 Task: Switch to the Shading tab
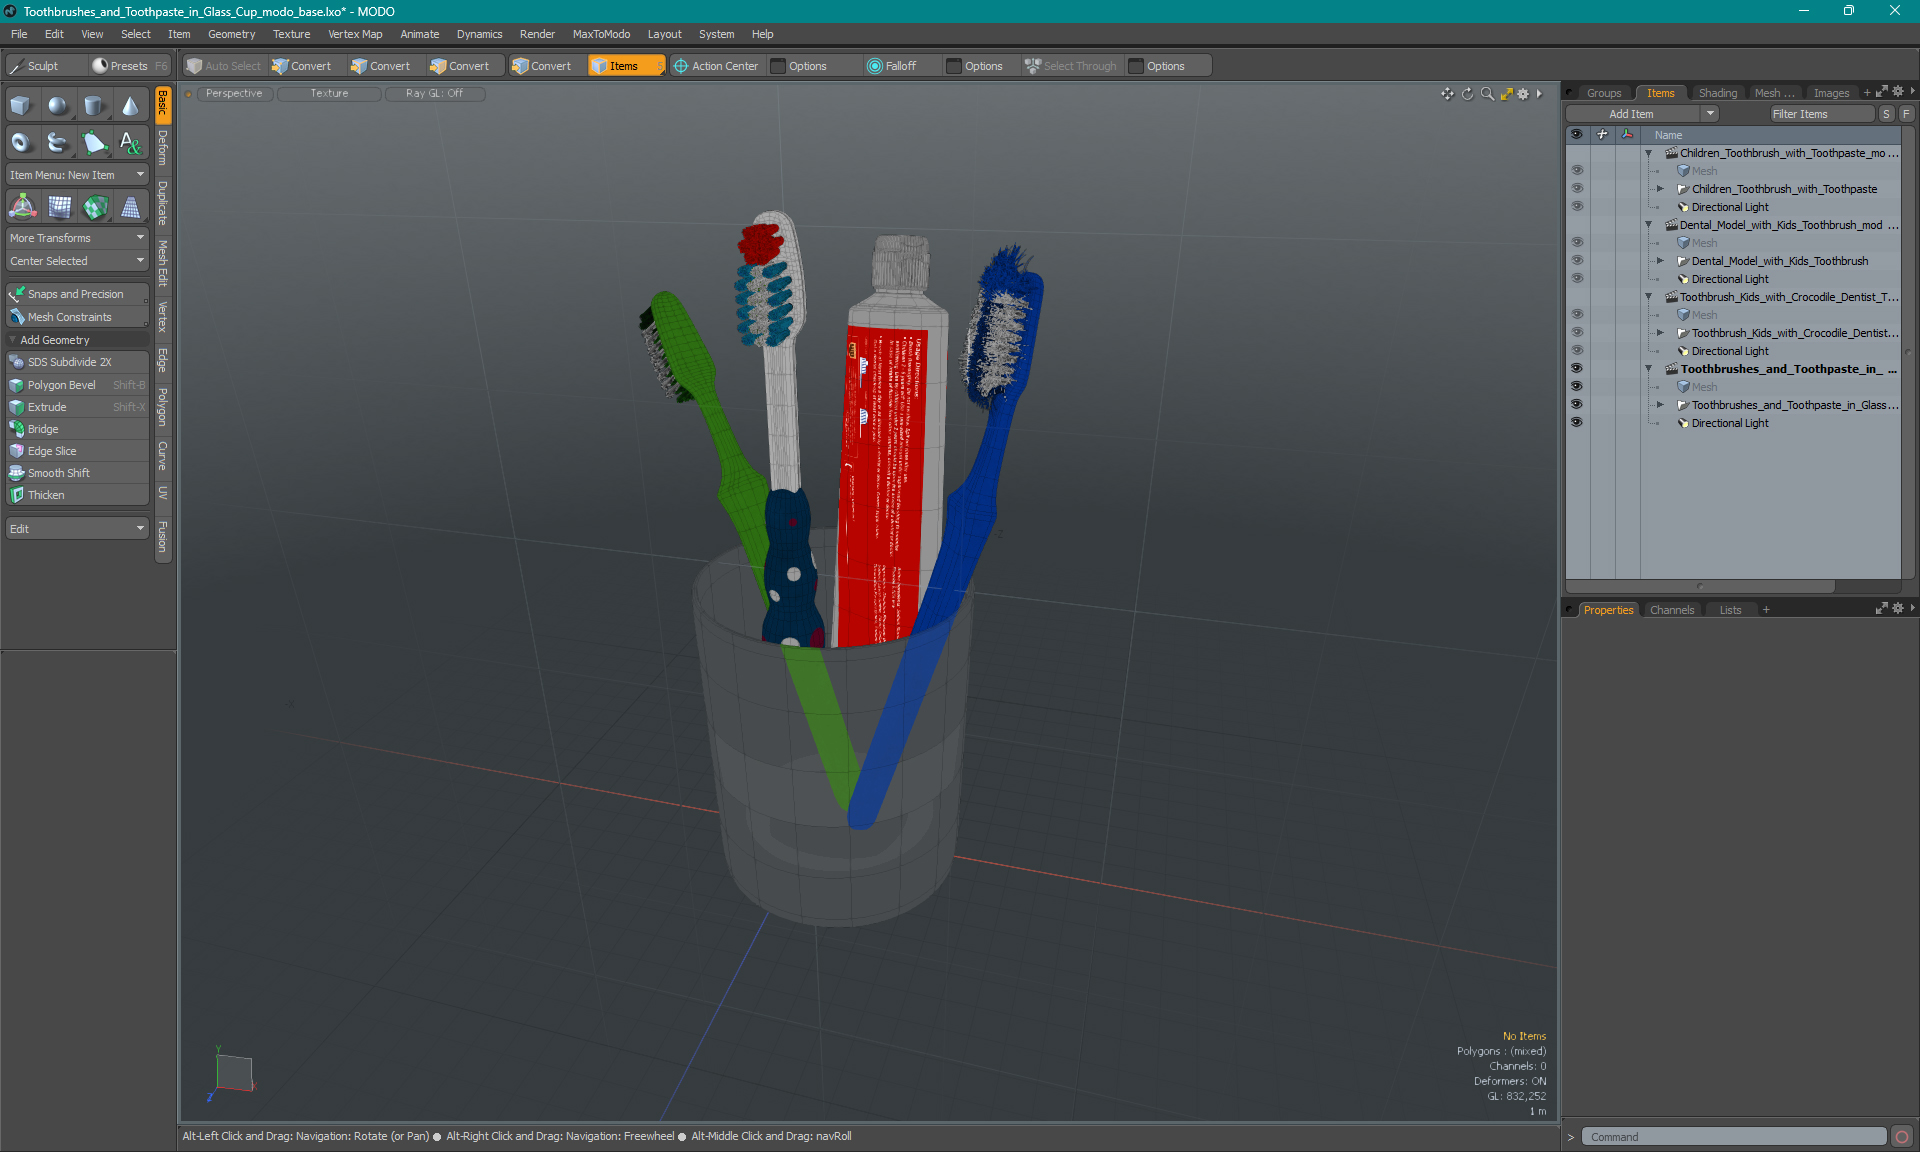(x=1717, y=93)
